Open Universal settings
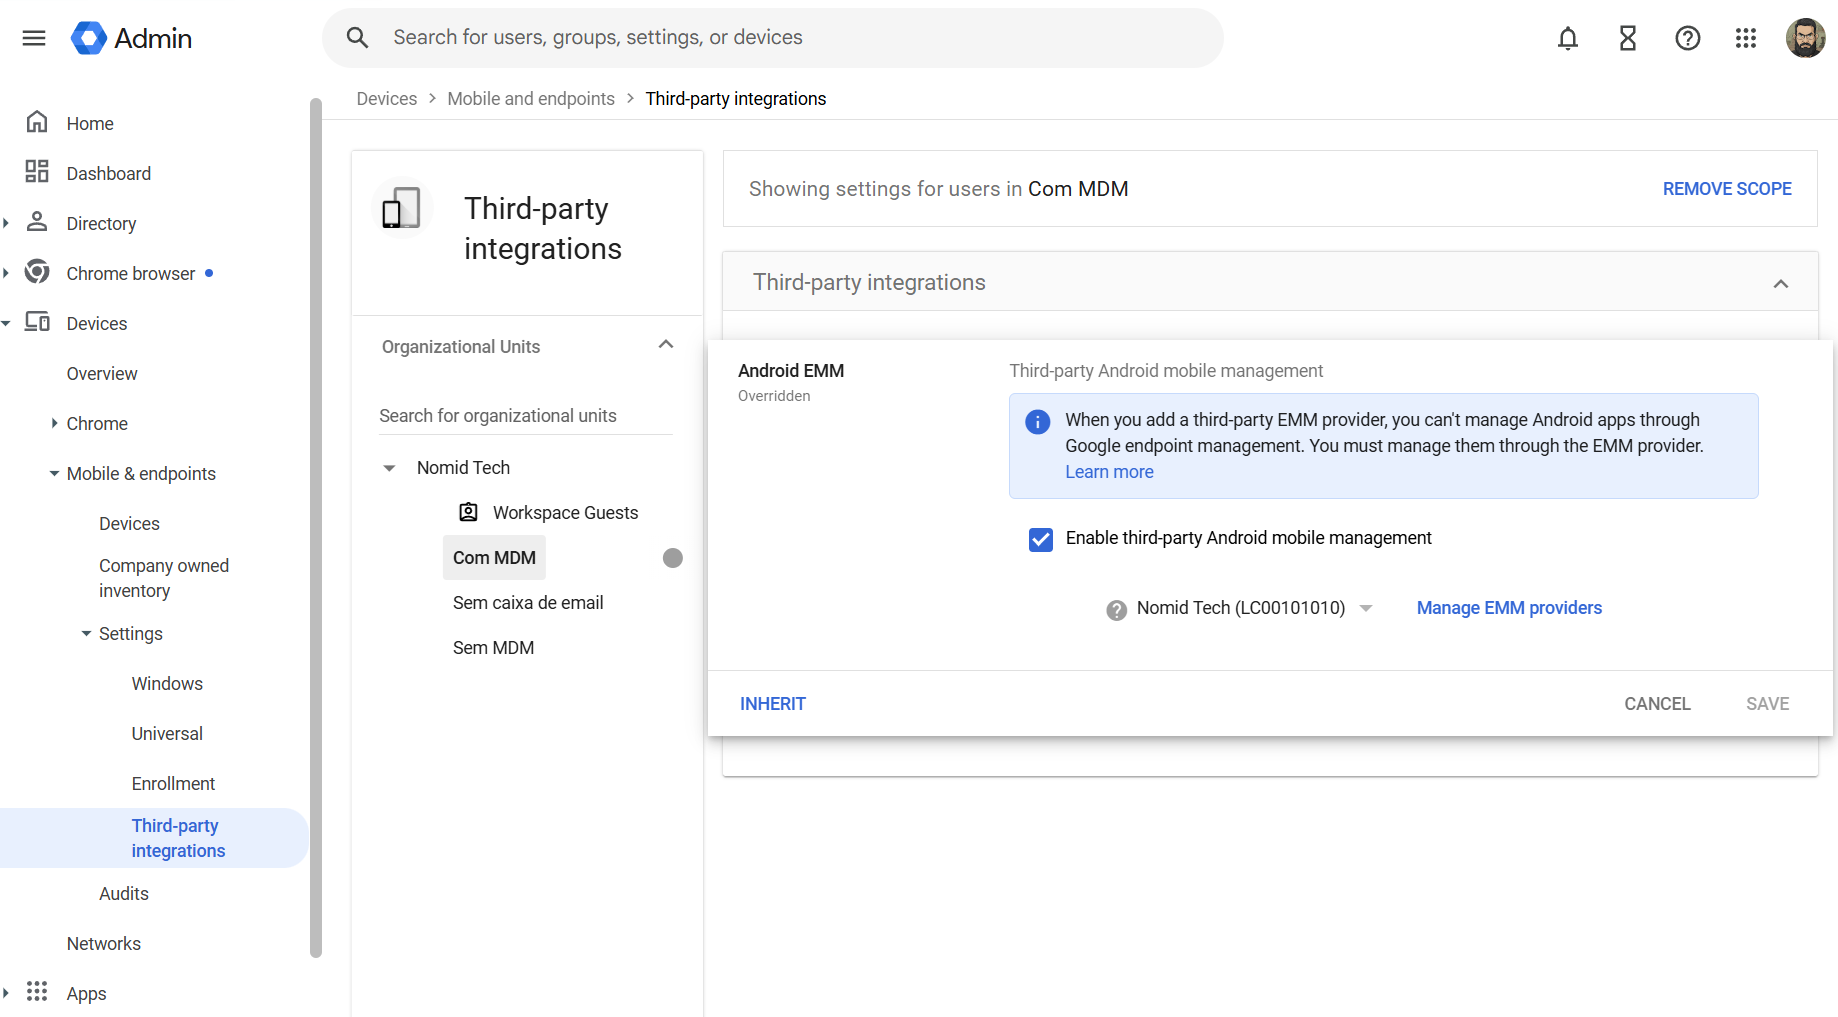Viewport: 1838px width, 1017px height. [167, 733]
